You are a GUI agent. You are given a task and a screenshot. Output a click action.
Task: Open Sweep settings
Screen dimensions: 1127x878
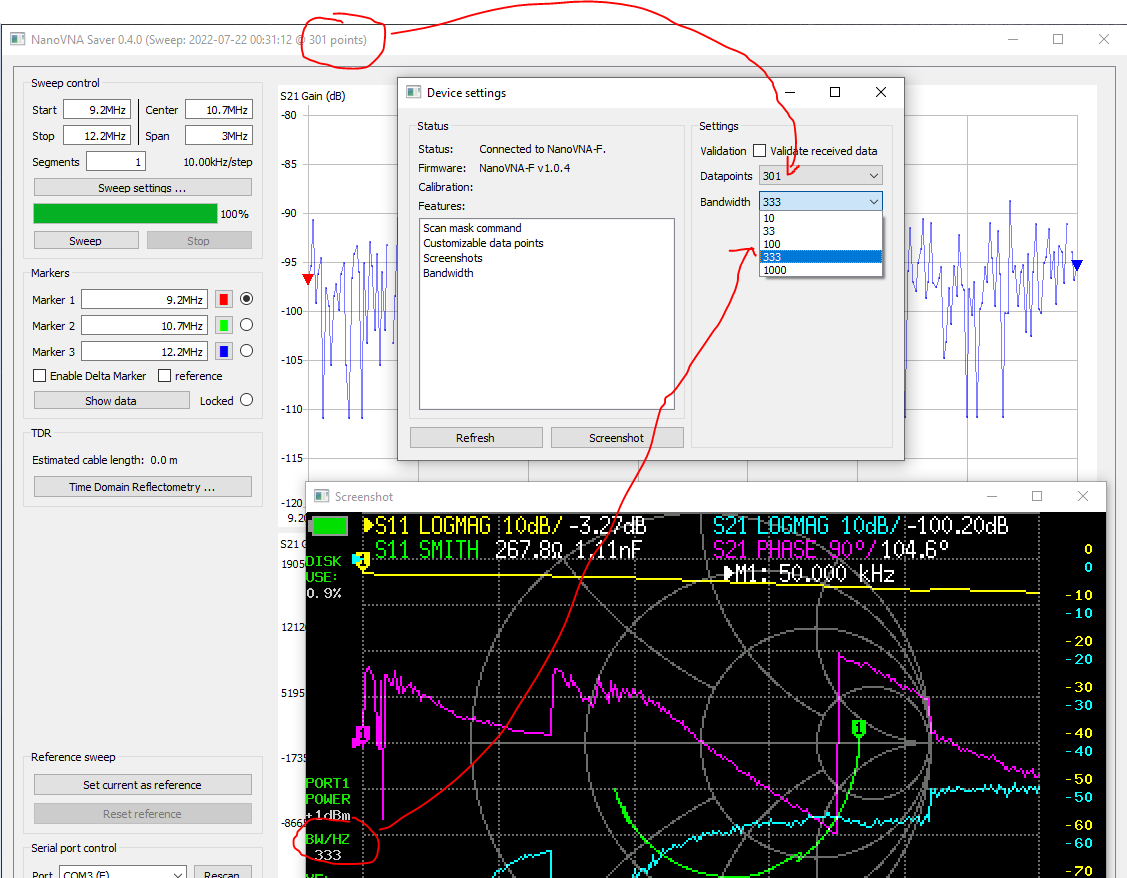141,186
